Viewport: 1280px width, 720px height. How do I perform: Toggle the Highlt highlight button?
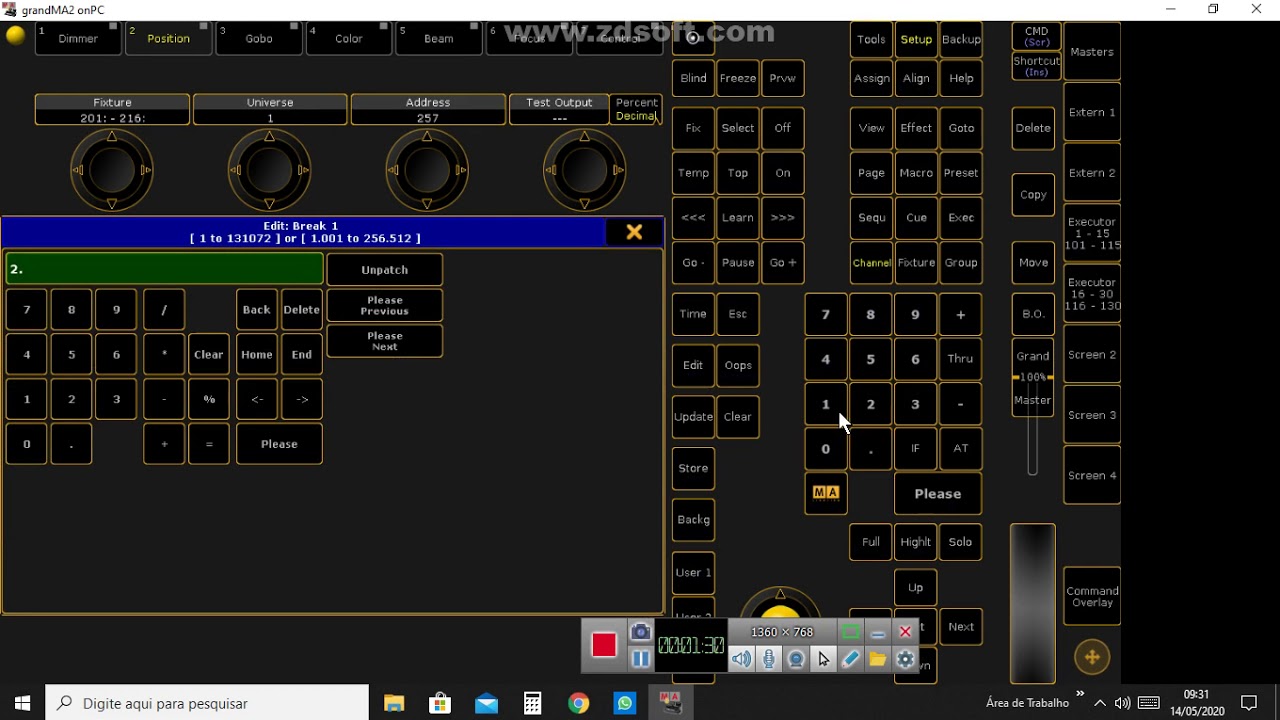click(x=916, y=542)
